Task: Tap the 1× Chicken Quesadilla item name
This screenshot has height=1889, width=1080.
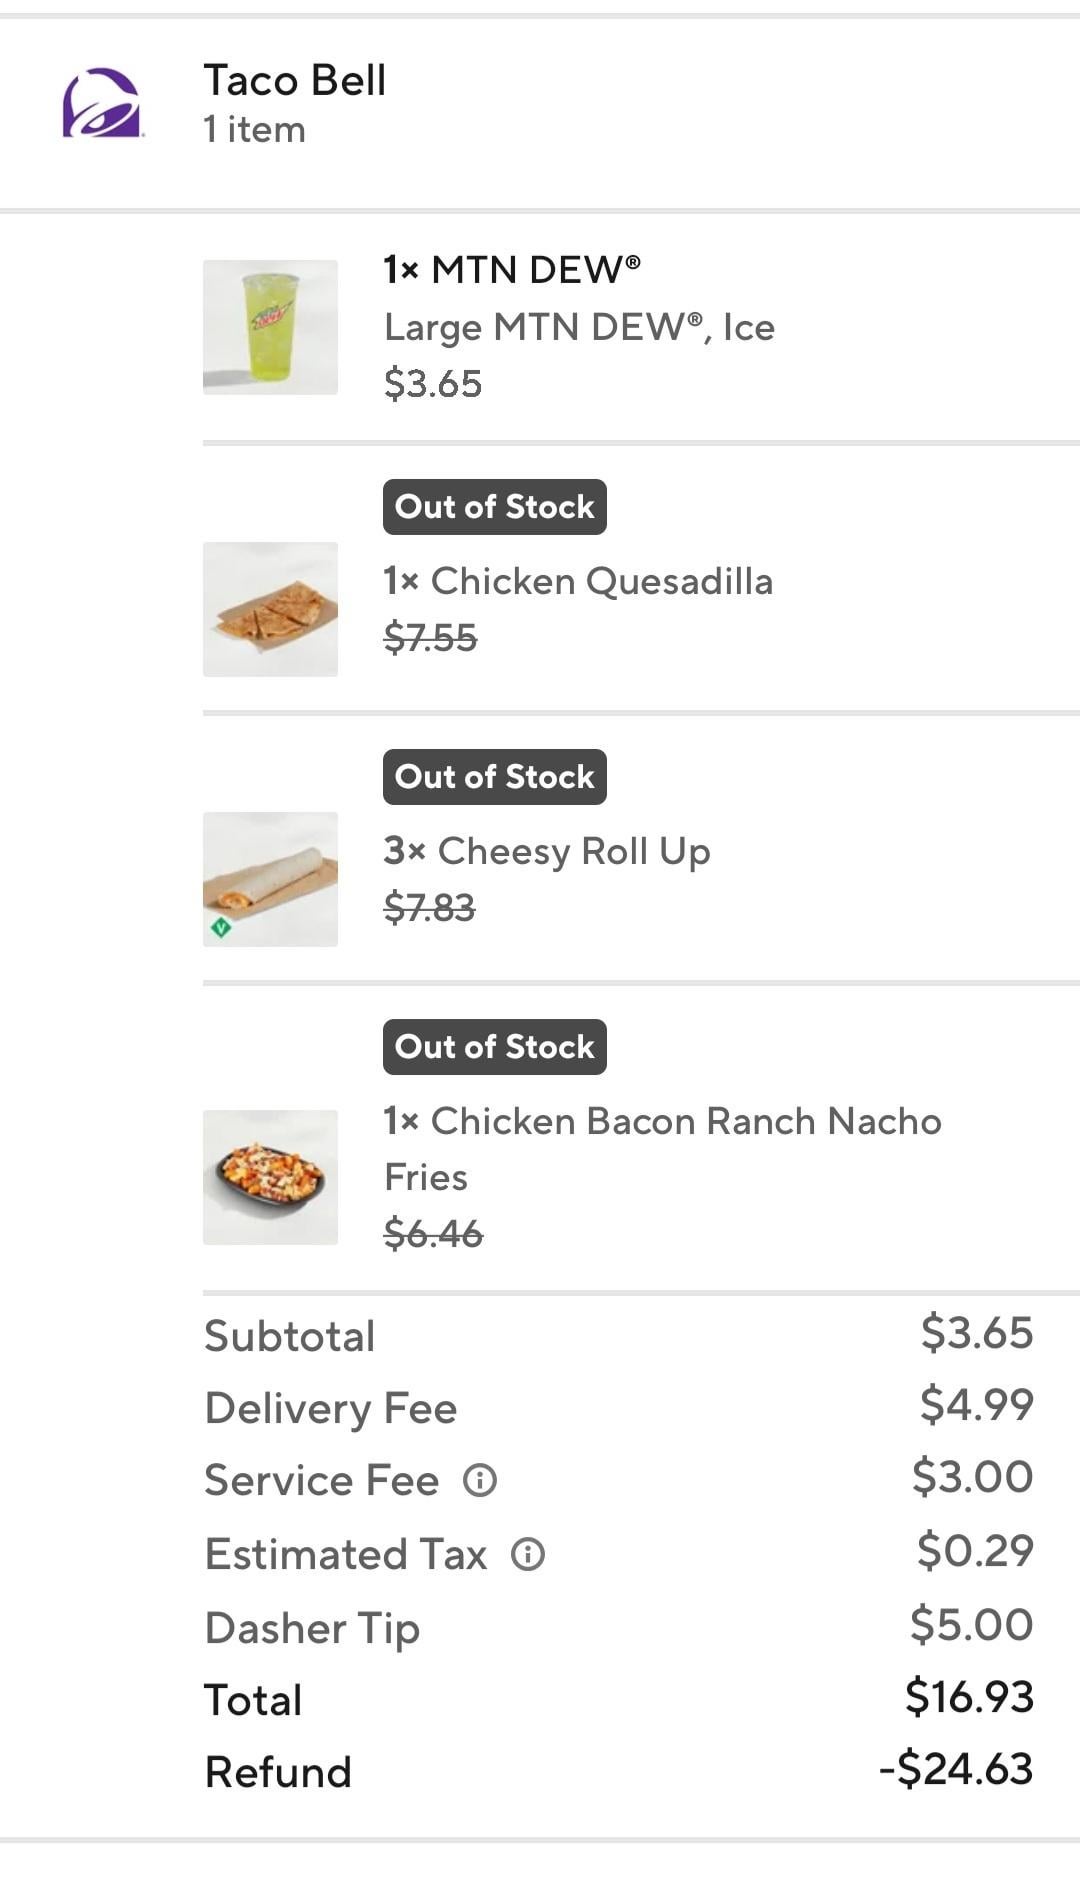Action: point(577,581)
